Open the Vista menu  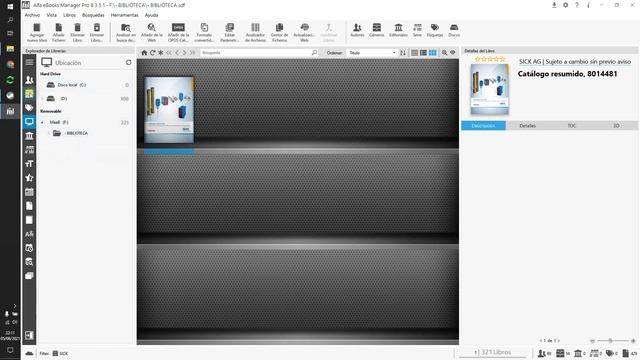pyautogui.click(x=51, y=15)
